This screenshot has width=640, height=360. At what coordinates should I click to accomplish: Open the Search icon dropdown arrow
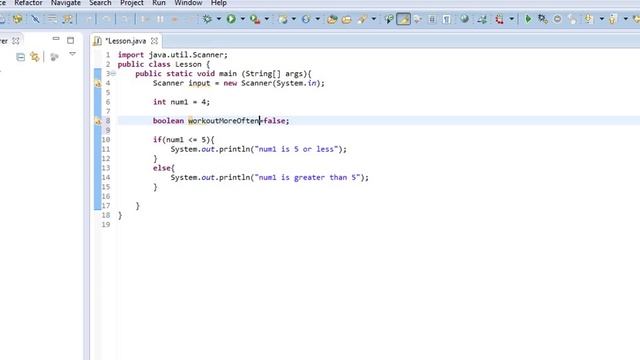coord(373,19)
